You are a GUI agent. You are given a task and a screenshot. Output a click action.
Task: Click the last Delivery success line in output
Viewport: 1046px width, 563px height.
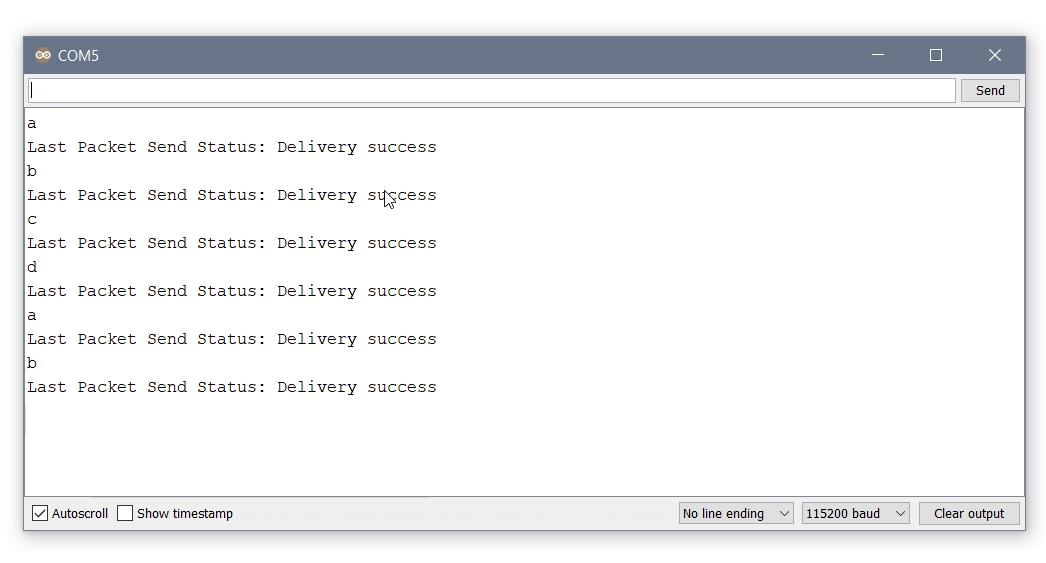[232, 387]
